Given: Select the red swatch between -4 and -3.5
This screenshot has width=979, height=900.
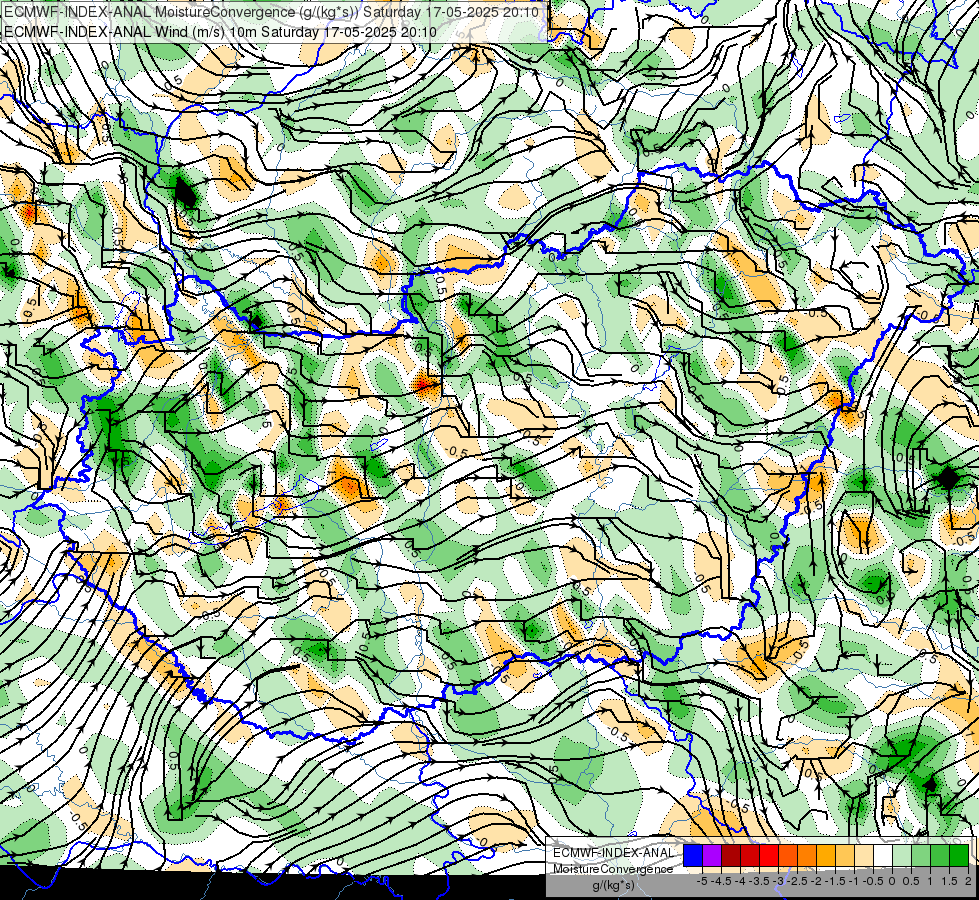Looking at the screenshot, I should coord(750,856).
